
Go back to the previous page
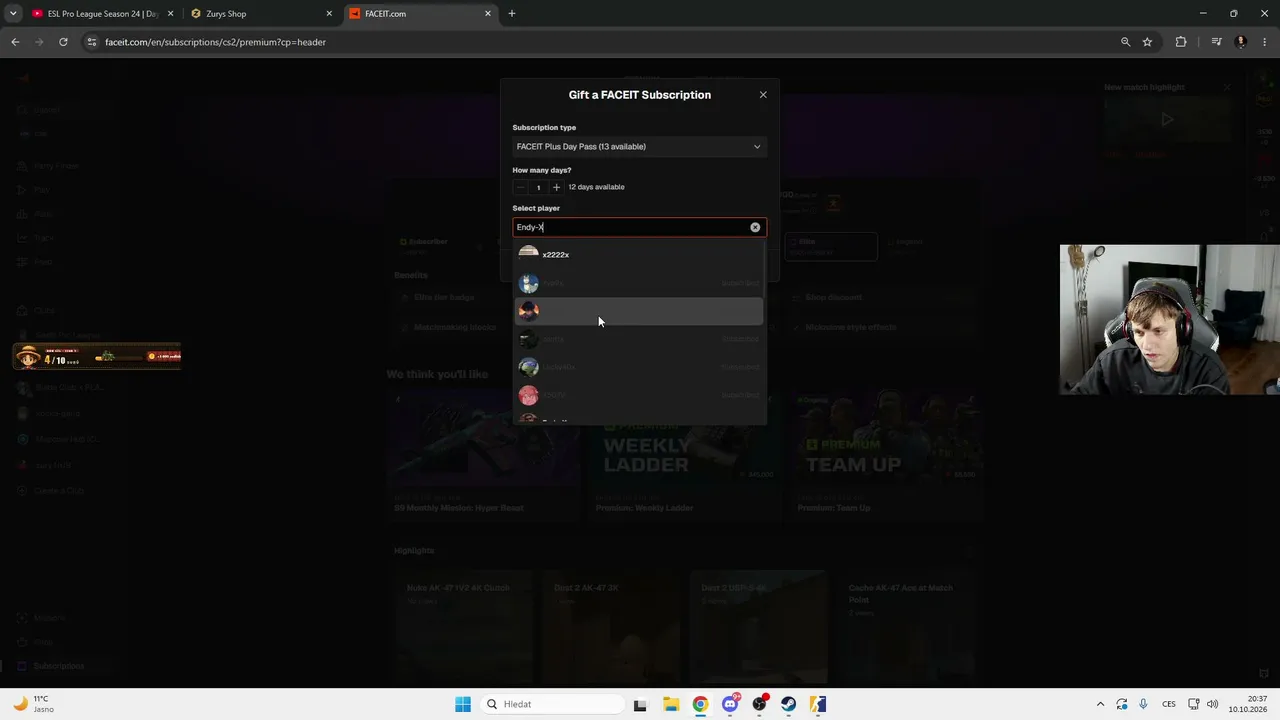point(15,42)
